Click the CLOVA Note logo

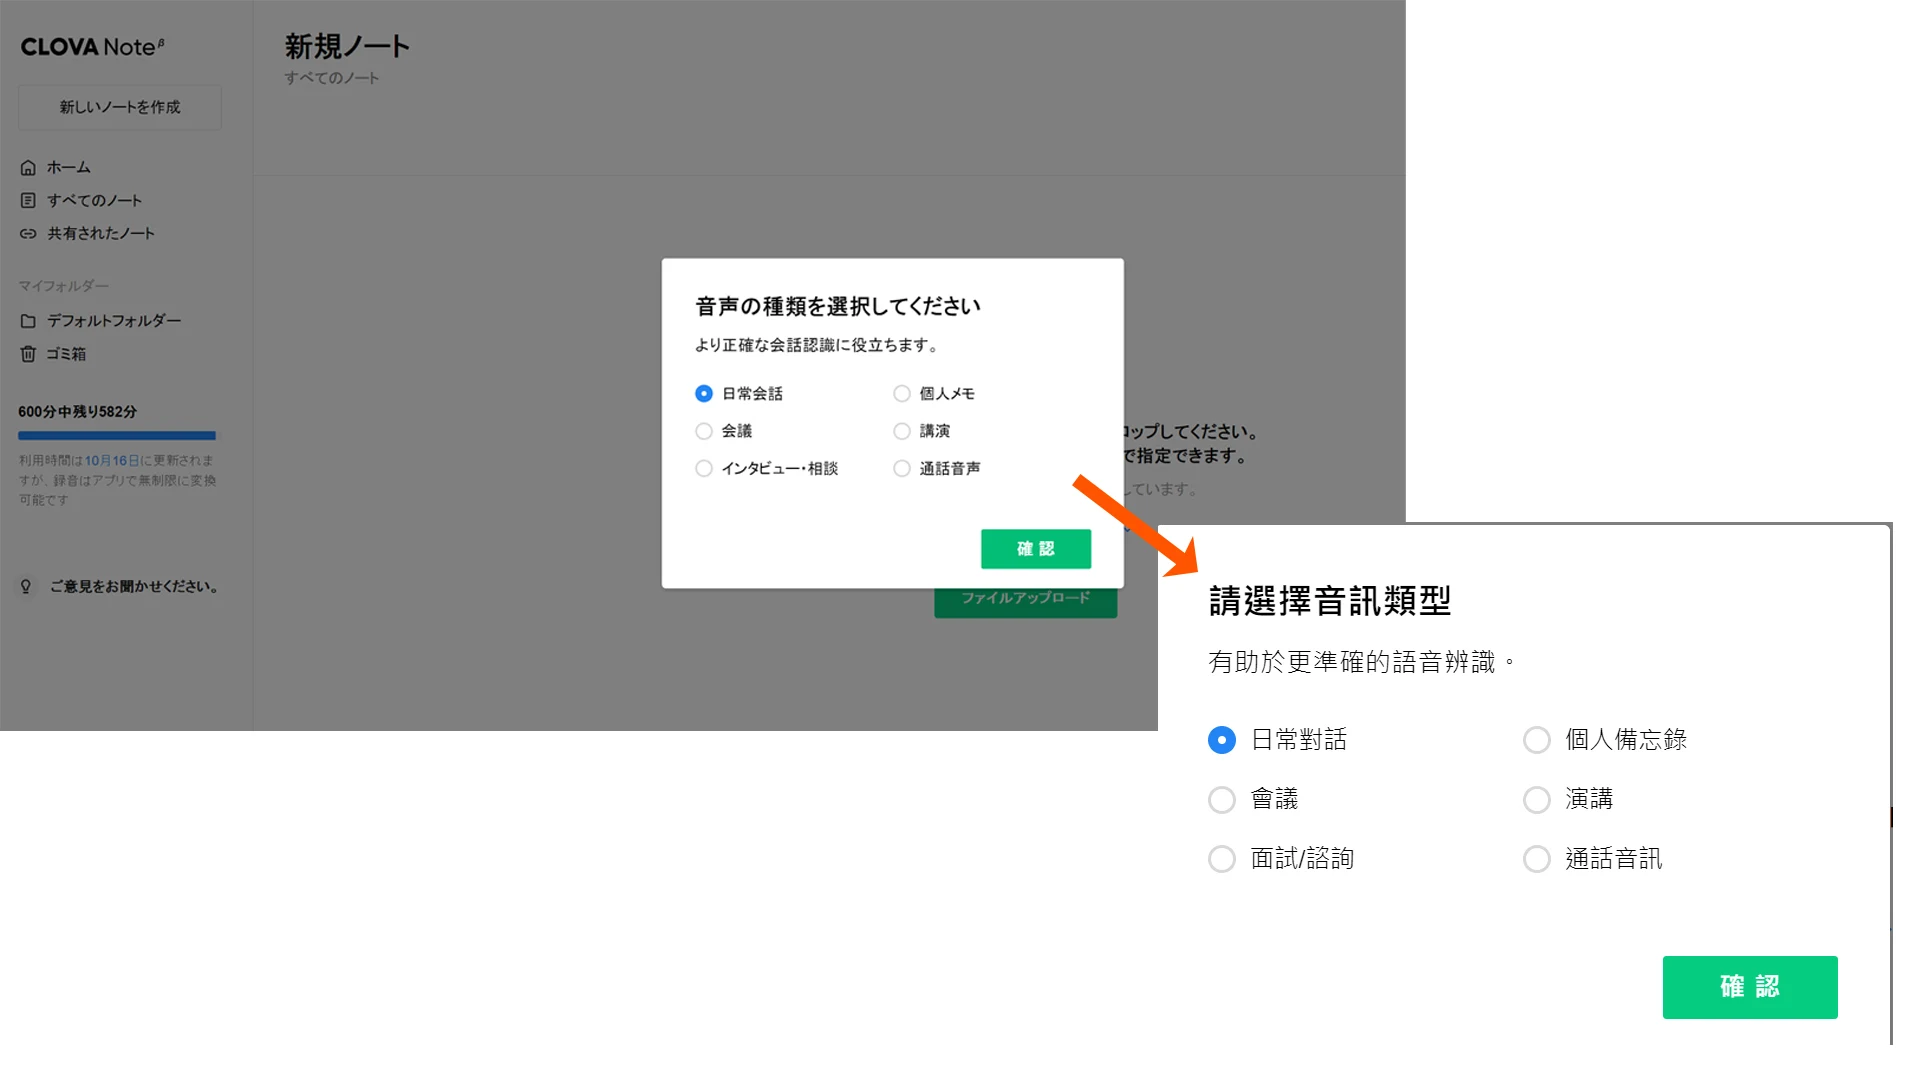pos(92,47)
